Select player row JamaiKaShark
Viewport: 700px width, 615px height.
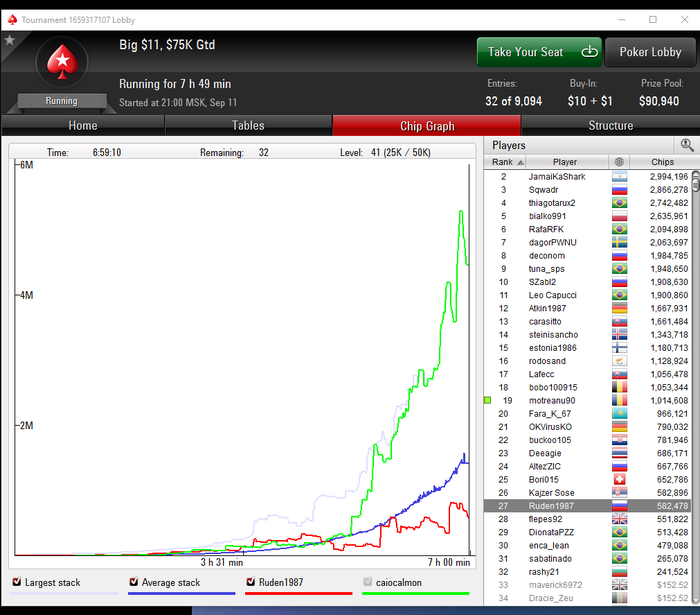[588, 177]
